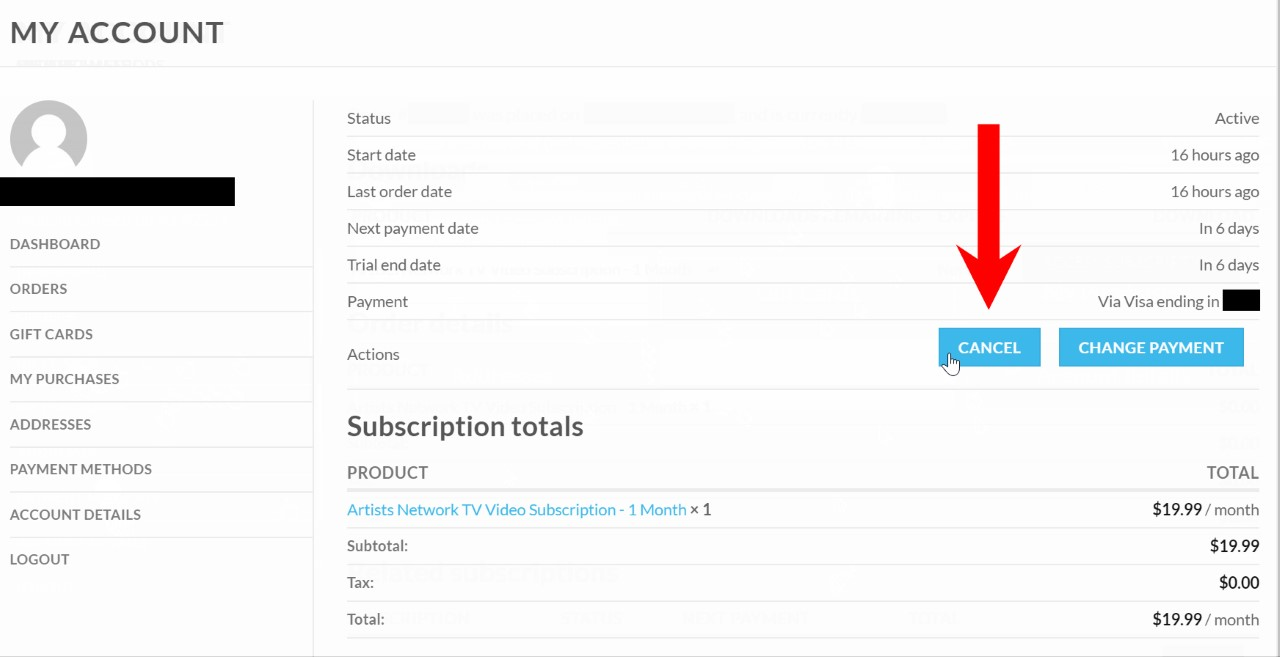Open the Addresses page
Screen dimensions: 1280x657
pos(50,424)
